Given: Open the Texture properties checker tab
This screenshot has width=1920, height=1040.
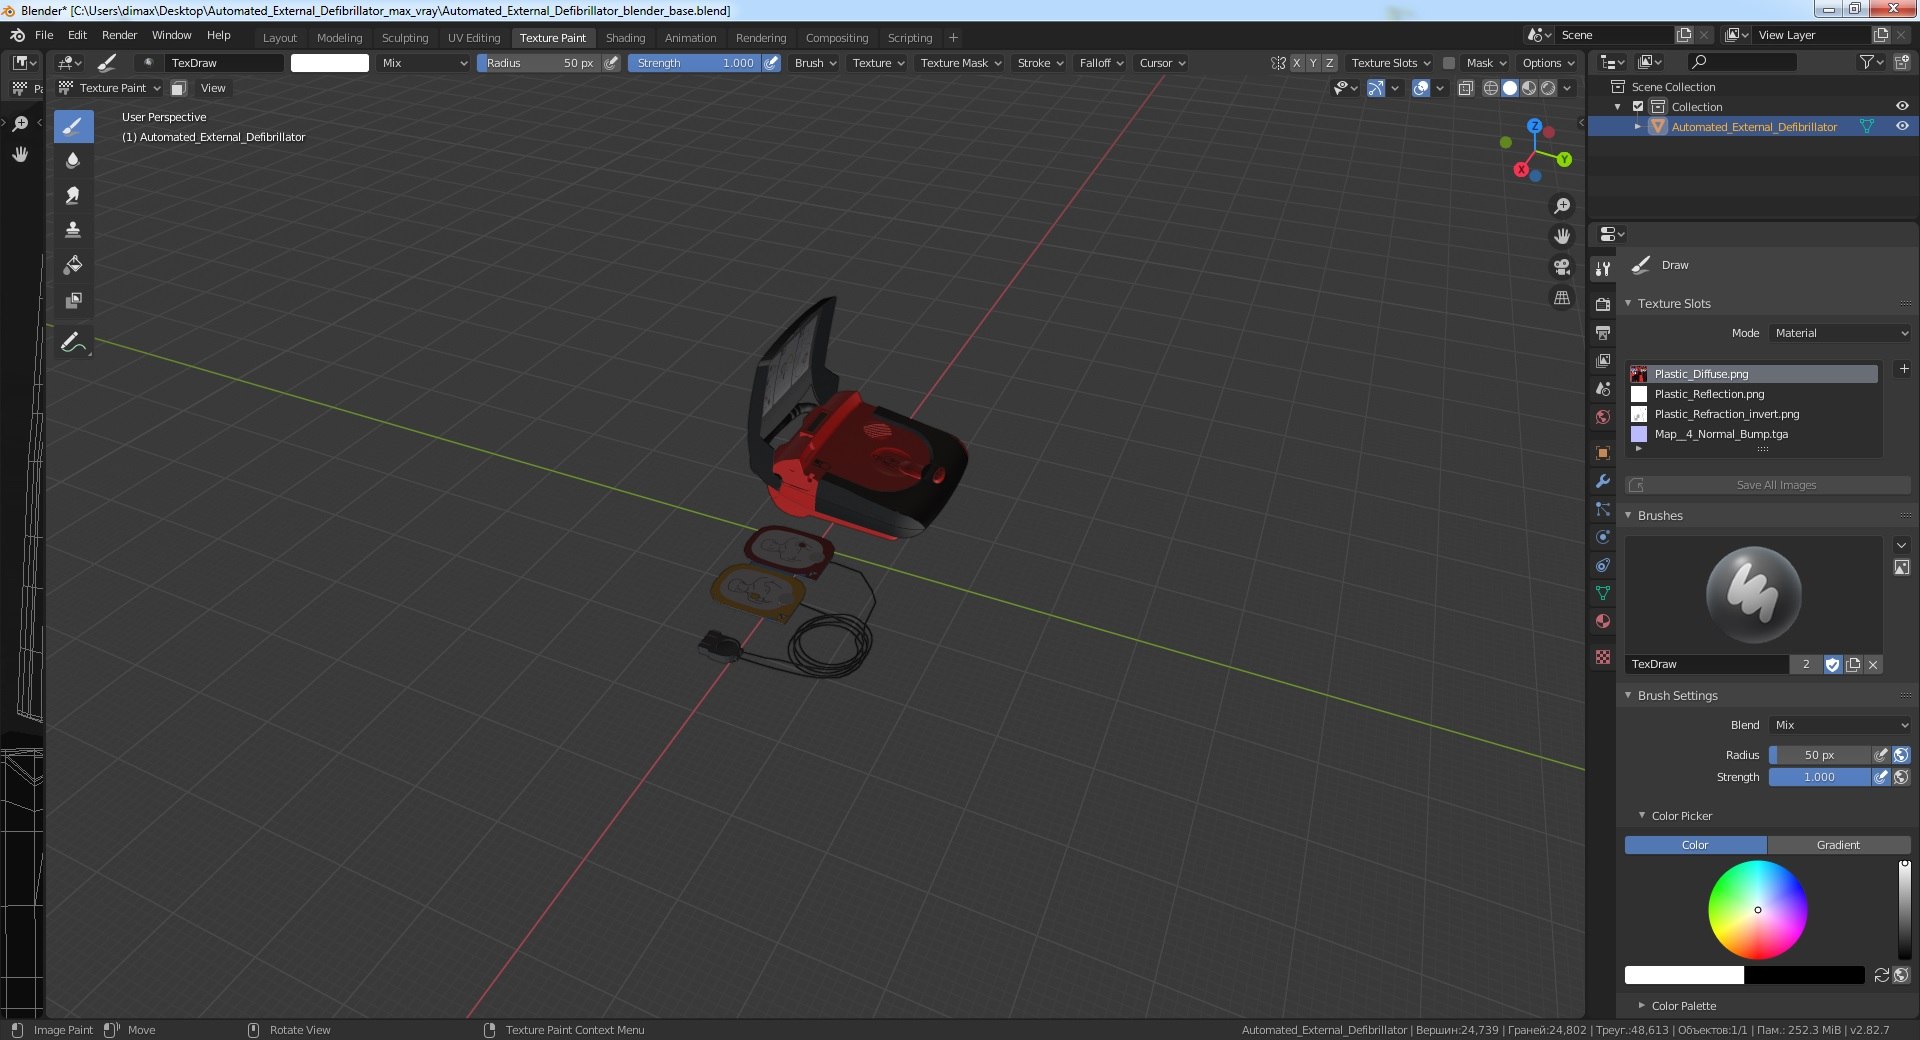Looking at the screenshot, I should (1603, 657).
